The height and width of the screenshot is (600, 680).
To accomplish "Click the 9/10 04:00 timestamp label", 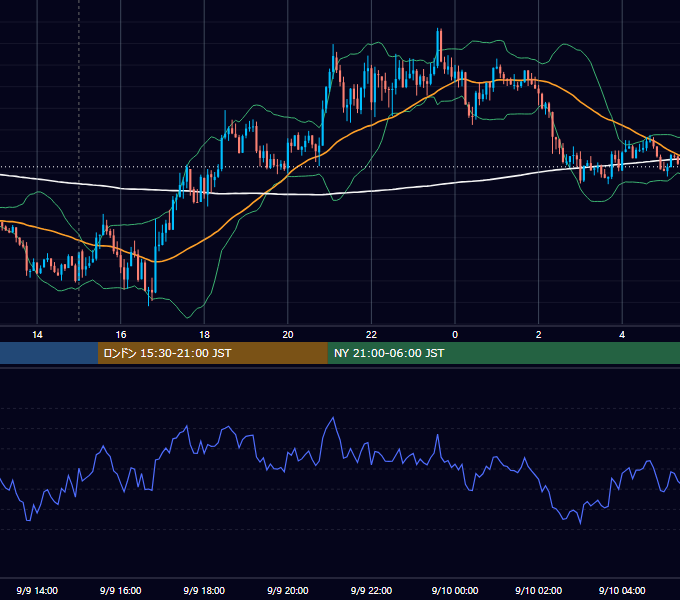I will click(x=622, y=590).
